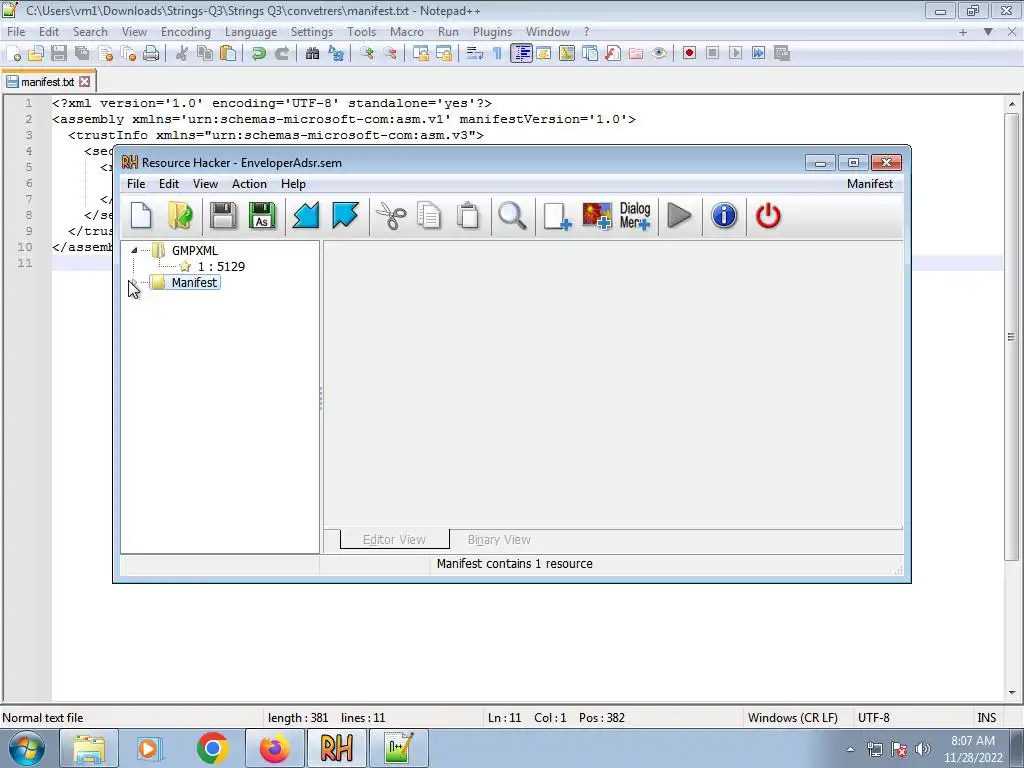Viewport: 1024px width, 768px height.
Task: Open Resource Hacker Action menu
Action: click(x=249, y=184)
